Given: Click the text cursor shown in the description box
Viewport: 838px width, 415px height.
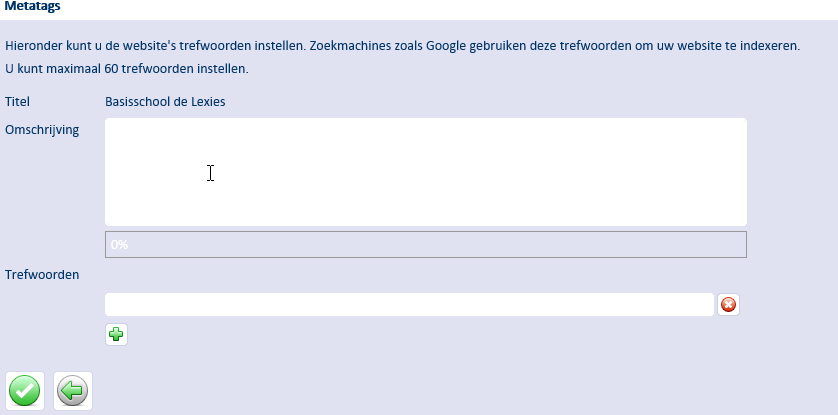Looking at the screenshot, I should click(211, 173).
